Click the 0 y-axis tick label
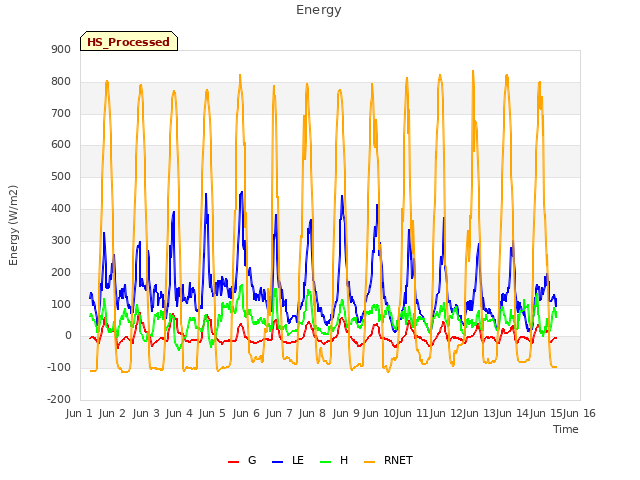The image size is (640, 480). point(68,336)
